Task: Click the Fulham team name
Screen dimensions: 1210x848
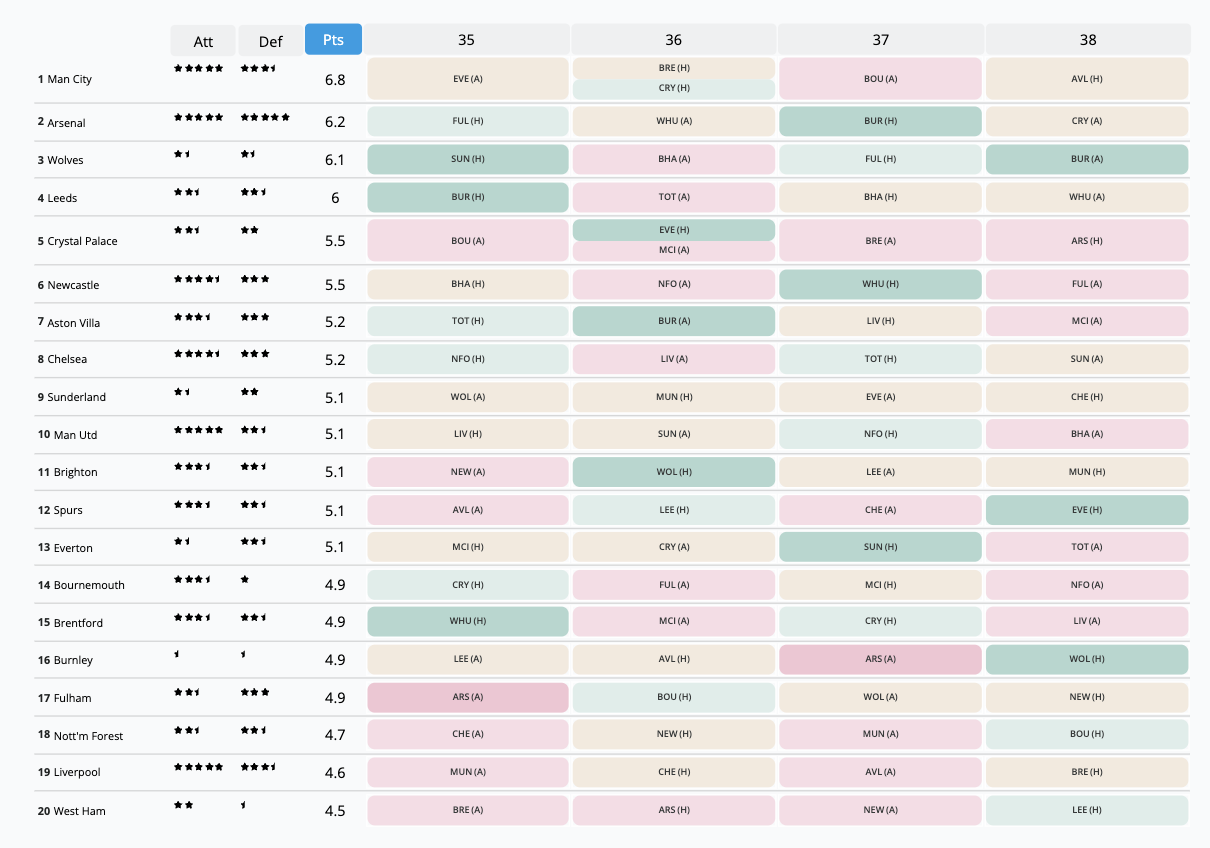Action: coord(72,698)
